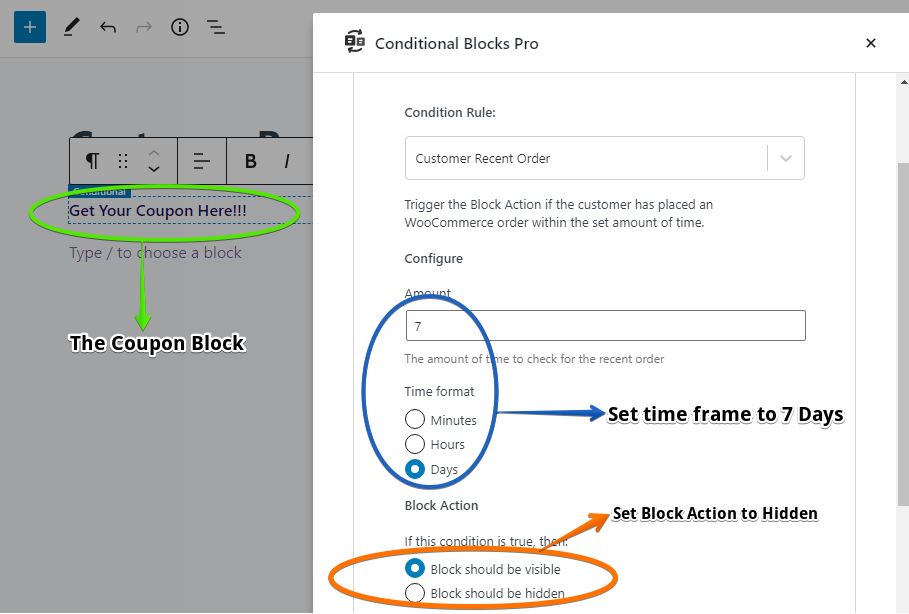This screenshot has height=614, width=909.
Task: Click the Conditional Blocks Pro logo icon
Action: coord(354,42)
